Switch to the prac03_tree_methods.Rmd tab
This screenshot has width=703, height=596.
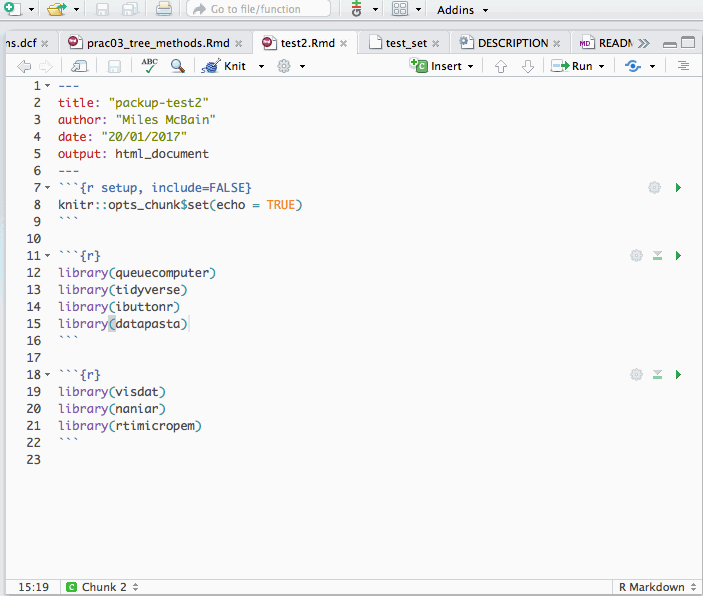click(x=158, y=43)
